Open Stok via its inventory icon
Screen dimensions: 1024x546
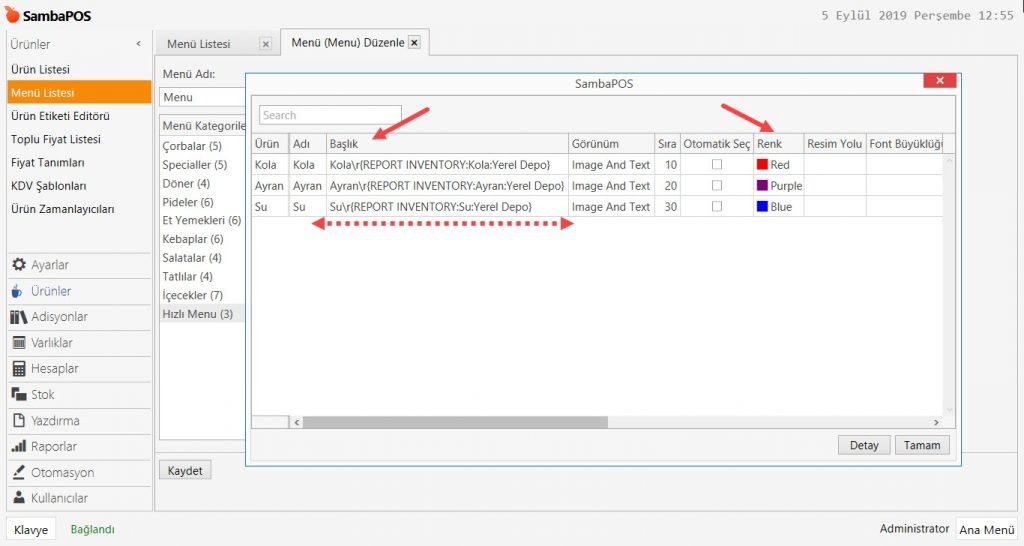[18, 395]
